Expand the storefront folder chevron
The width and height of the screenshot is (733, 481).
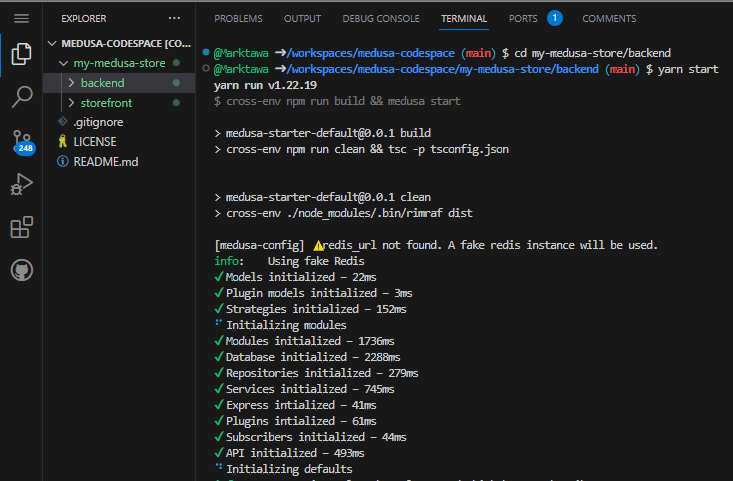[72, 102]
